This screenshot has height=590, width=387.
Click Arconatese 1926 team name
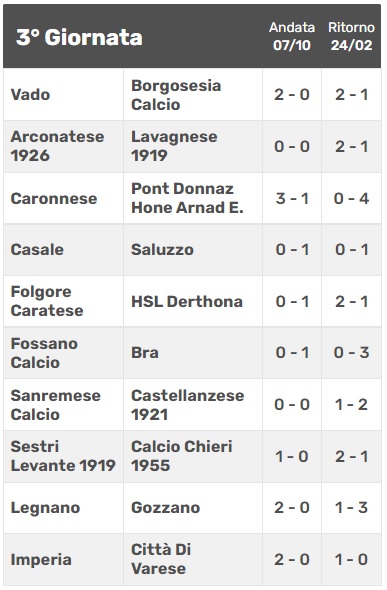pyautogui.click(x=58, y=146)
